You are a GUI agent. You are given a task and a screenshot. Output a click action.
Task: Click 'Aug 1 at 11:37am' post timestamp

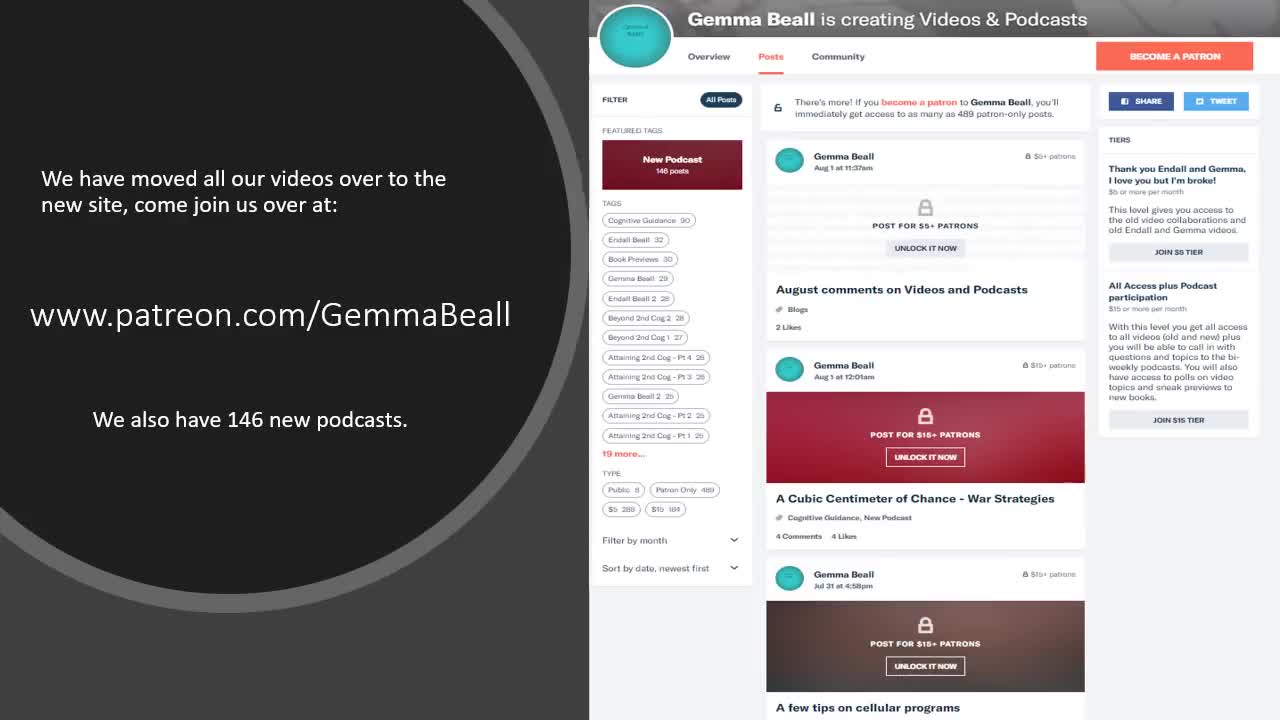coord(843,168)
